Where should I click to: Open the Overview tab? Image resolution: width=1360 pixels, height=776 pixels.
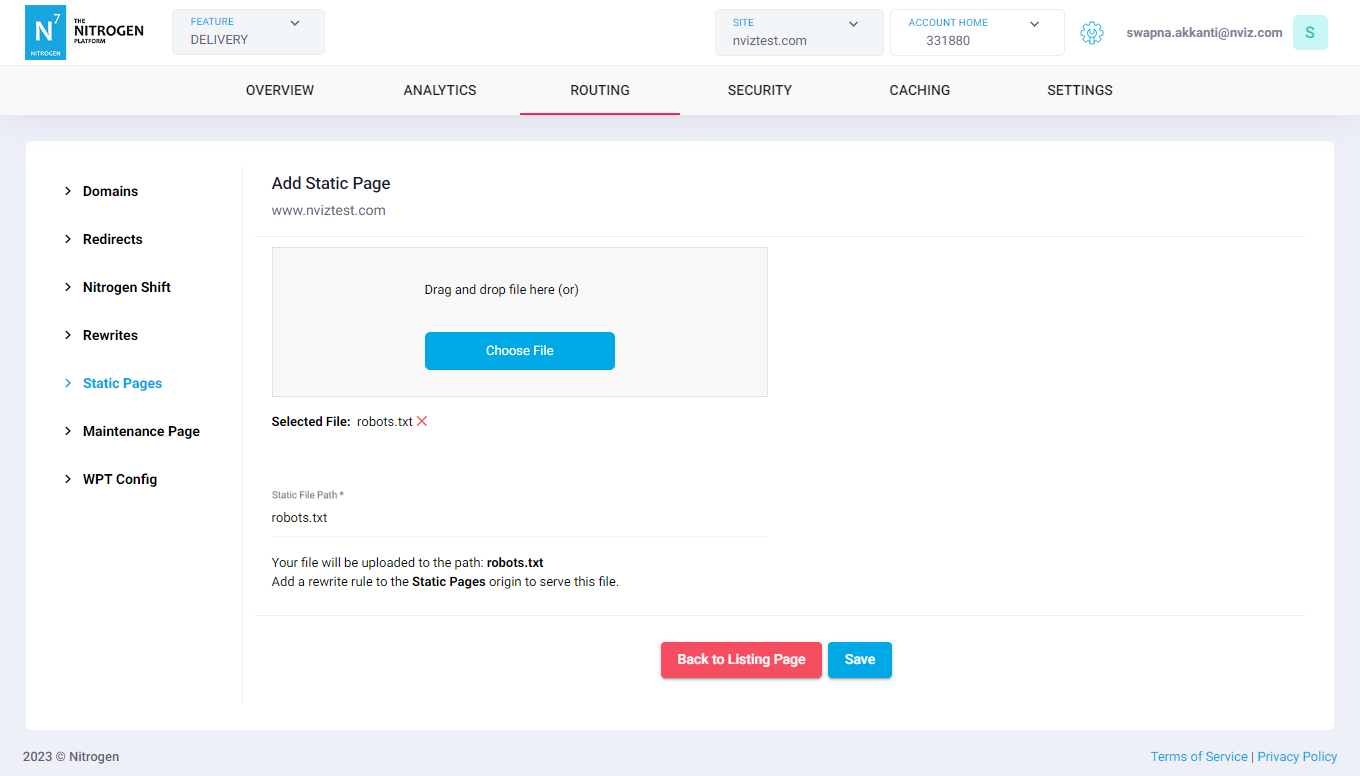point(280,90)
